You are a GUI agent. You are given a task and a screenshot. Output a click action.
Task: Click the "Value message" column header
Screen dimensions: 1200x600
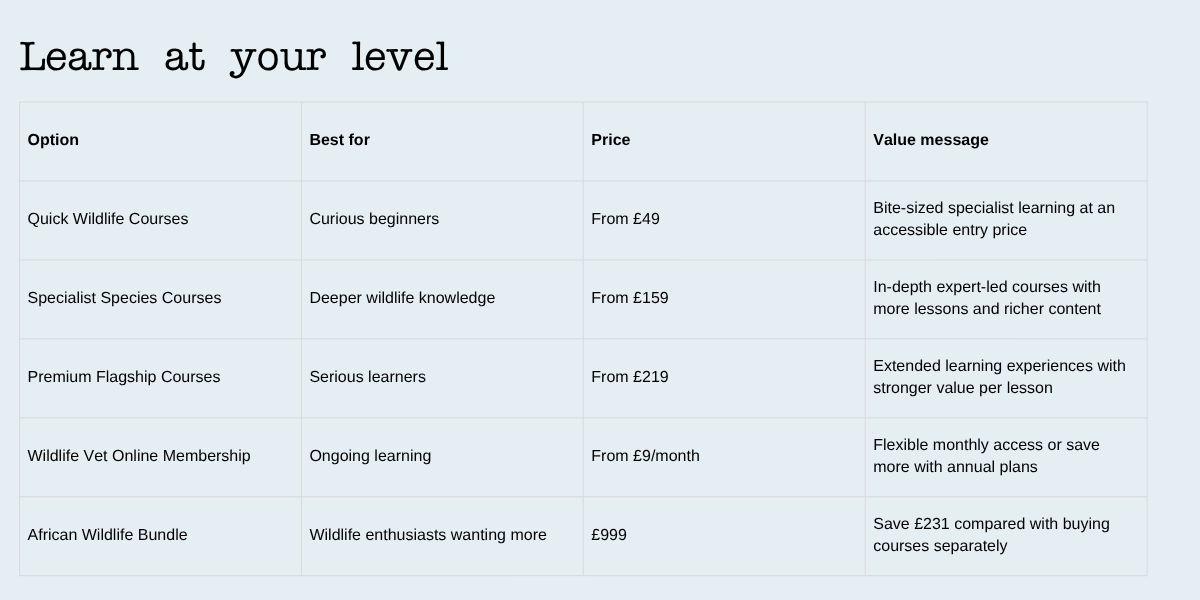coord(930,140)
